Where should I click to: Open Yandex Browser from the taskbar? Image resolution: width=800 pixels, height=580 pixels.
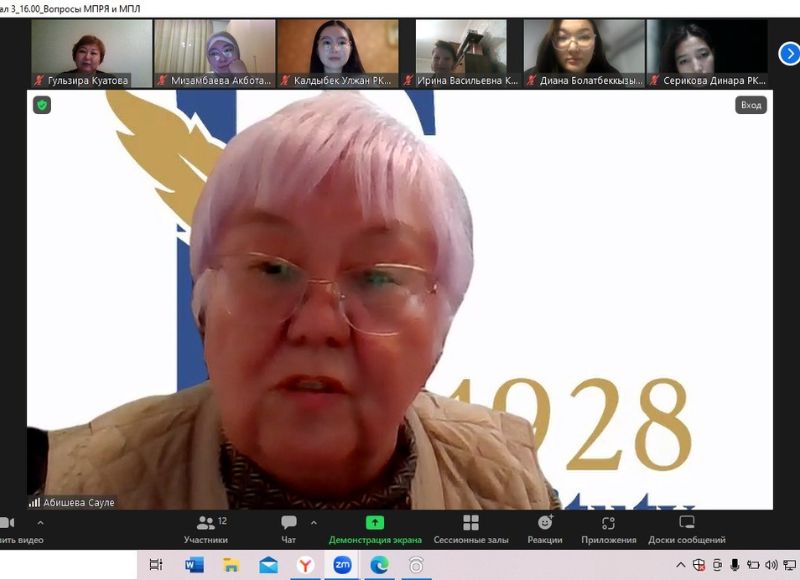pyautogui.click(x=305, y=565)
